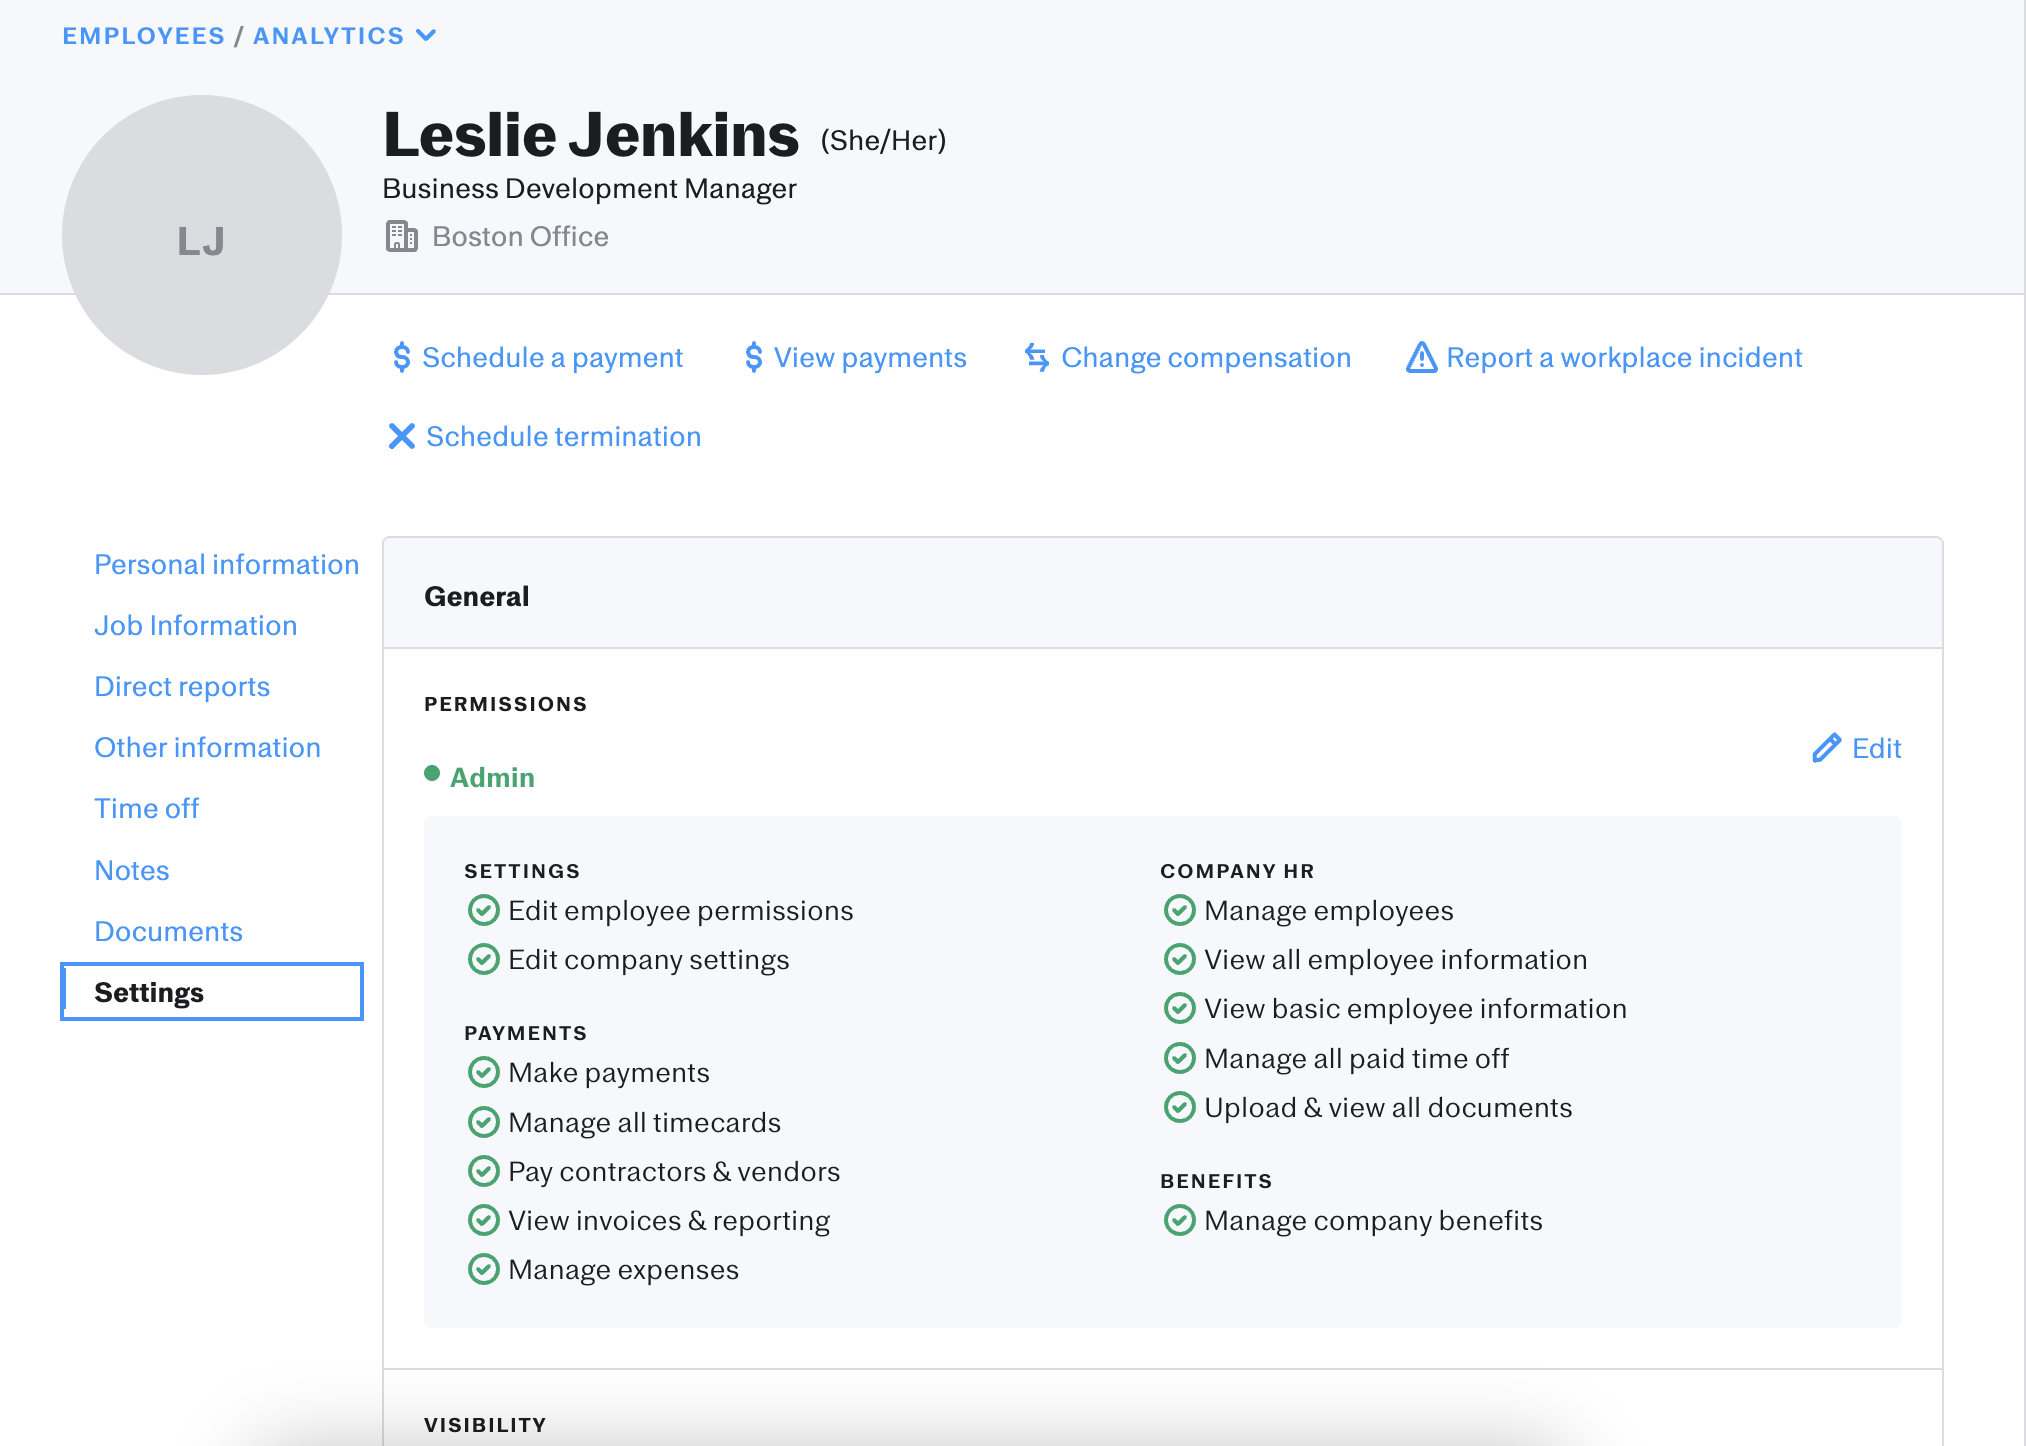This screenshot has width=2026, height=1446.
Task: Click the Employees breadcrumb link
Action: (x=143, y=36)
